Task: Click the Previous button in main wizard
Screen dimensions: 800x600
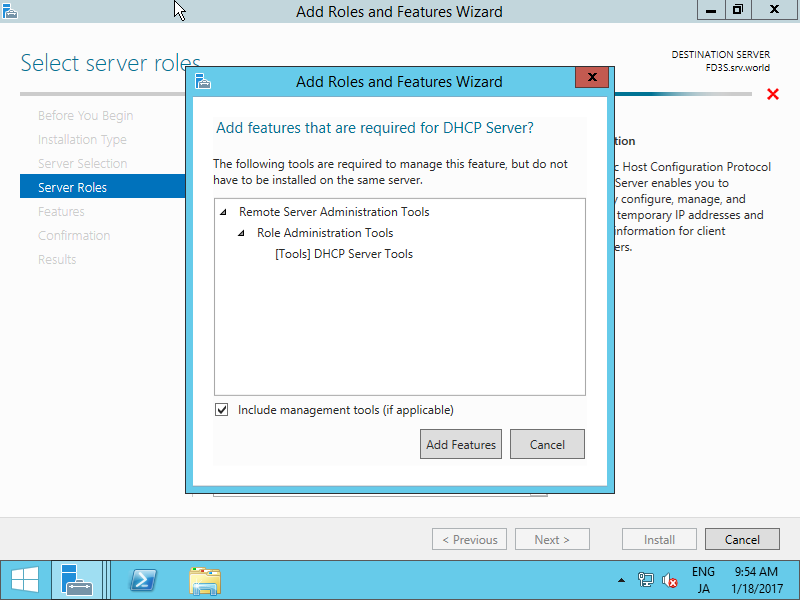Action: 469,539
